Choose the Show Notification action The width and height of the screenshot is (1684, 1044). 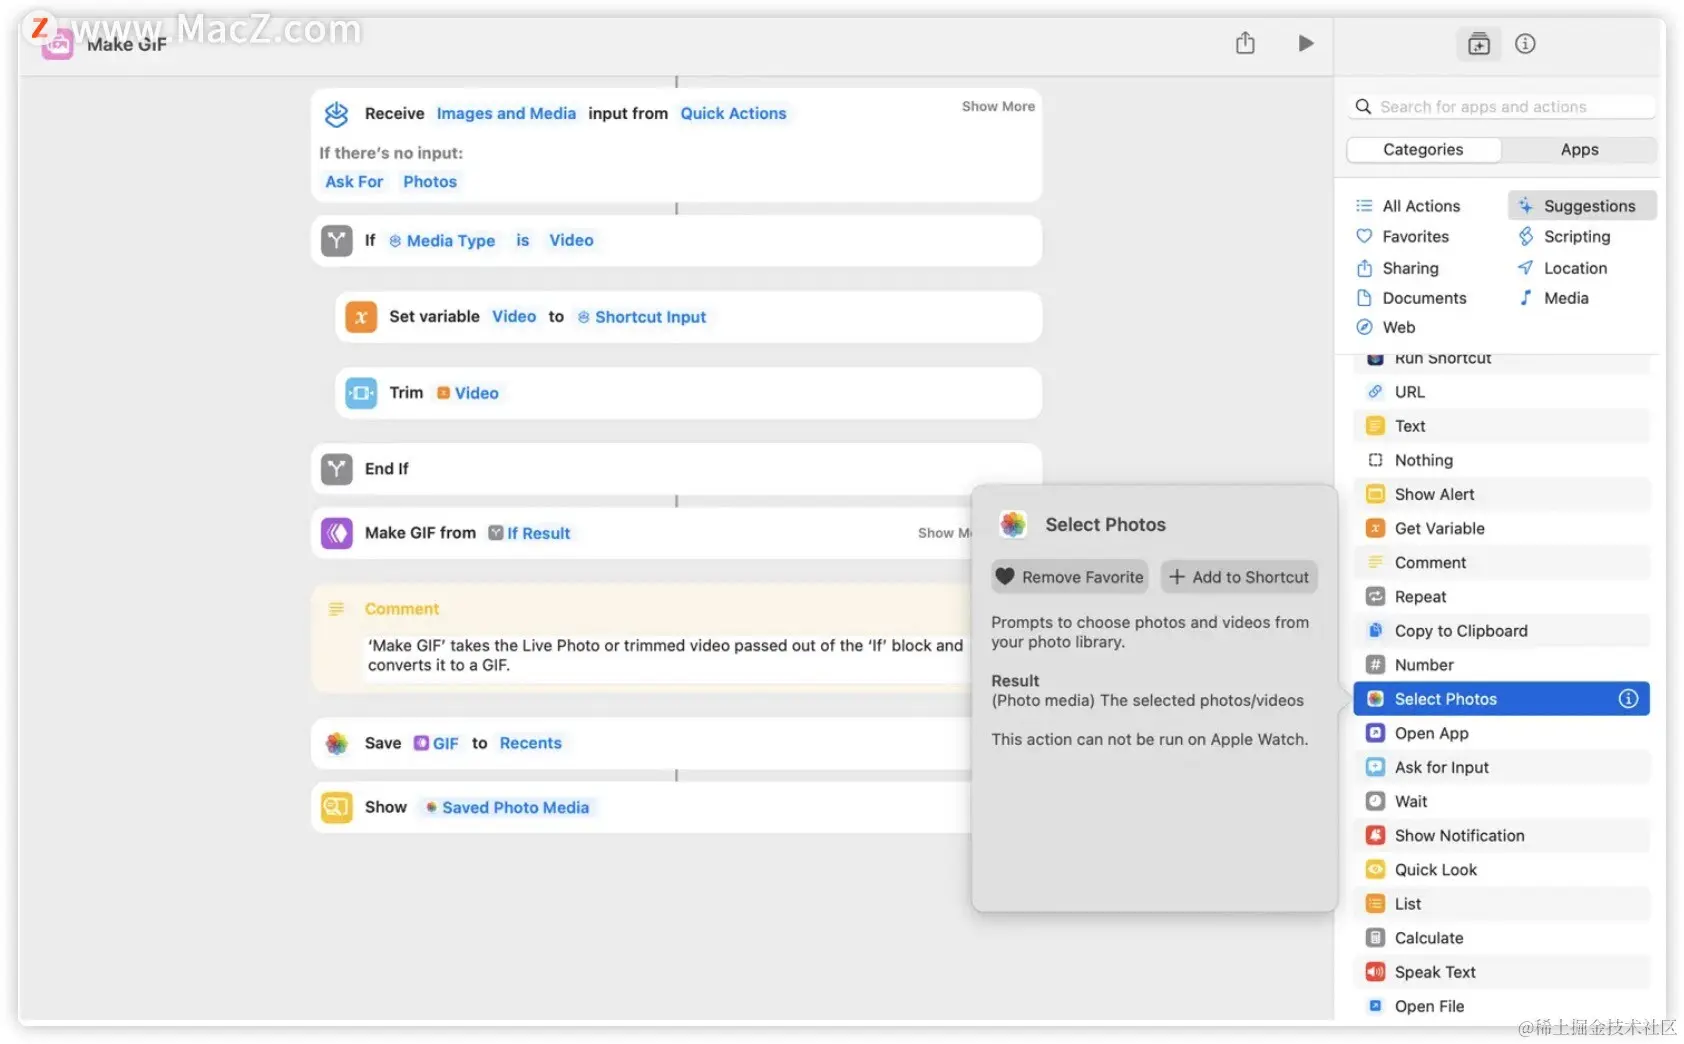1501,835
